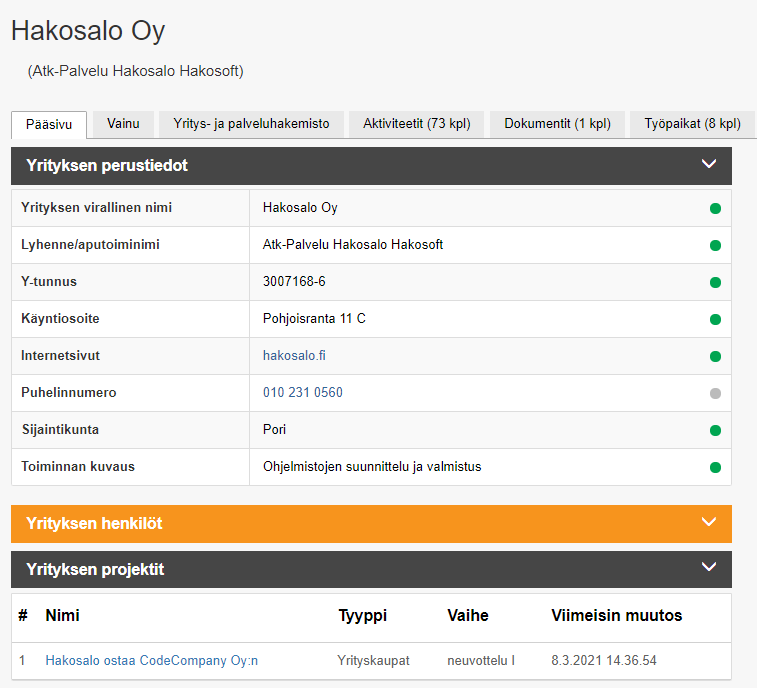The height and width of the screenshot is (688, 757).
Task: Click the Hakosalo Oy page heading
Action: (88, 31)
